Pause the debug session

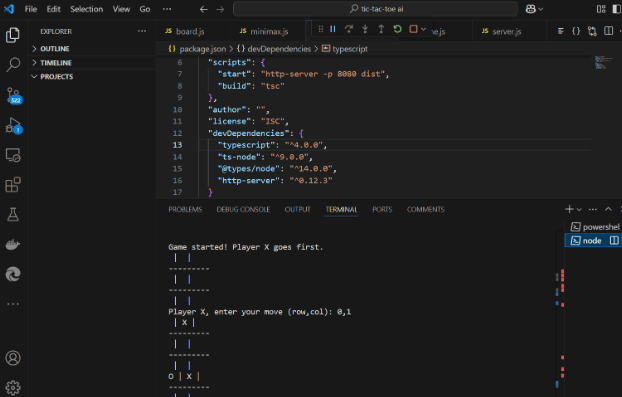click(x=333, y=29)
